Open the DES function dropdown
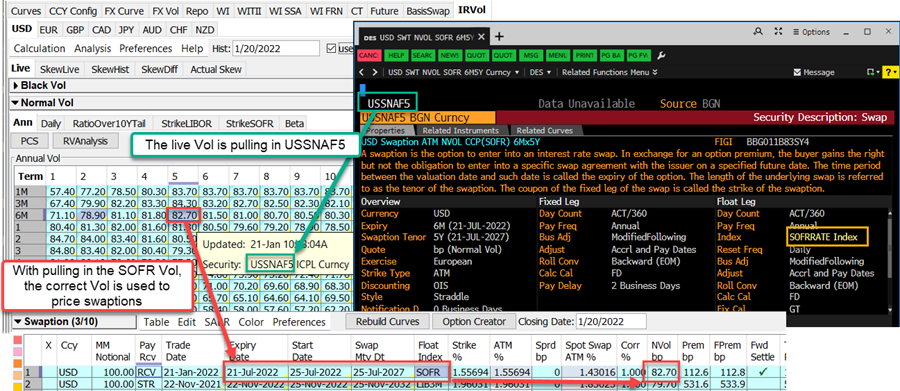The width and height of the screenshot is (900, 391). [540, 72]
